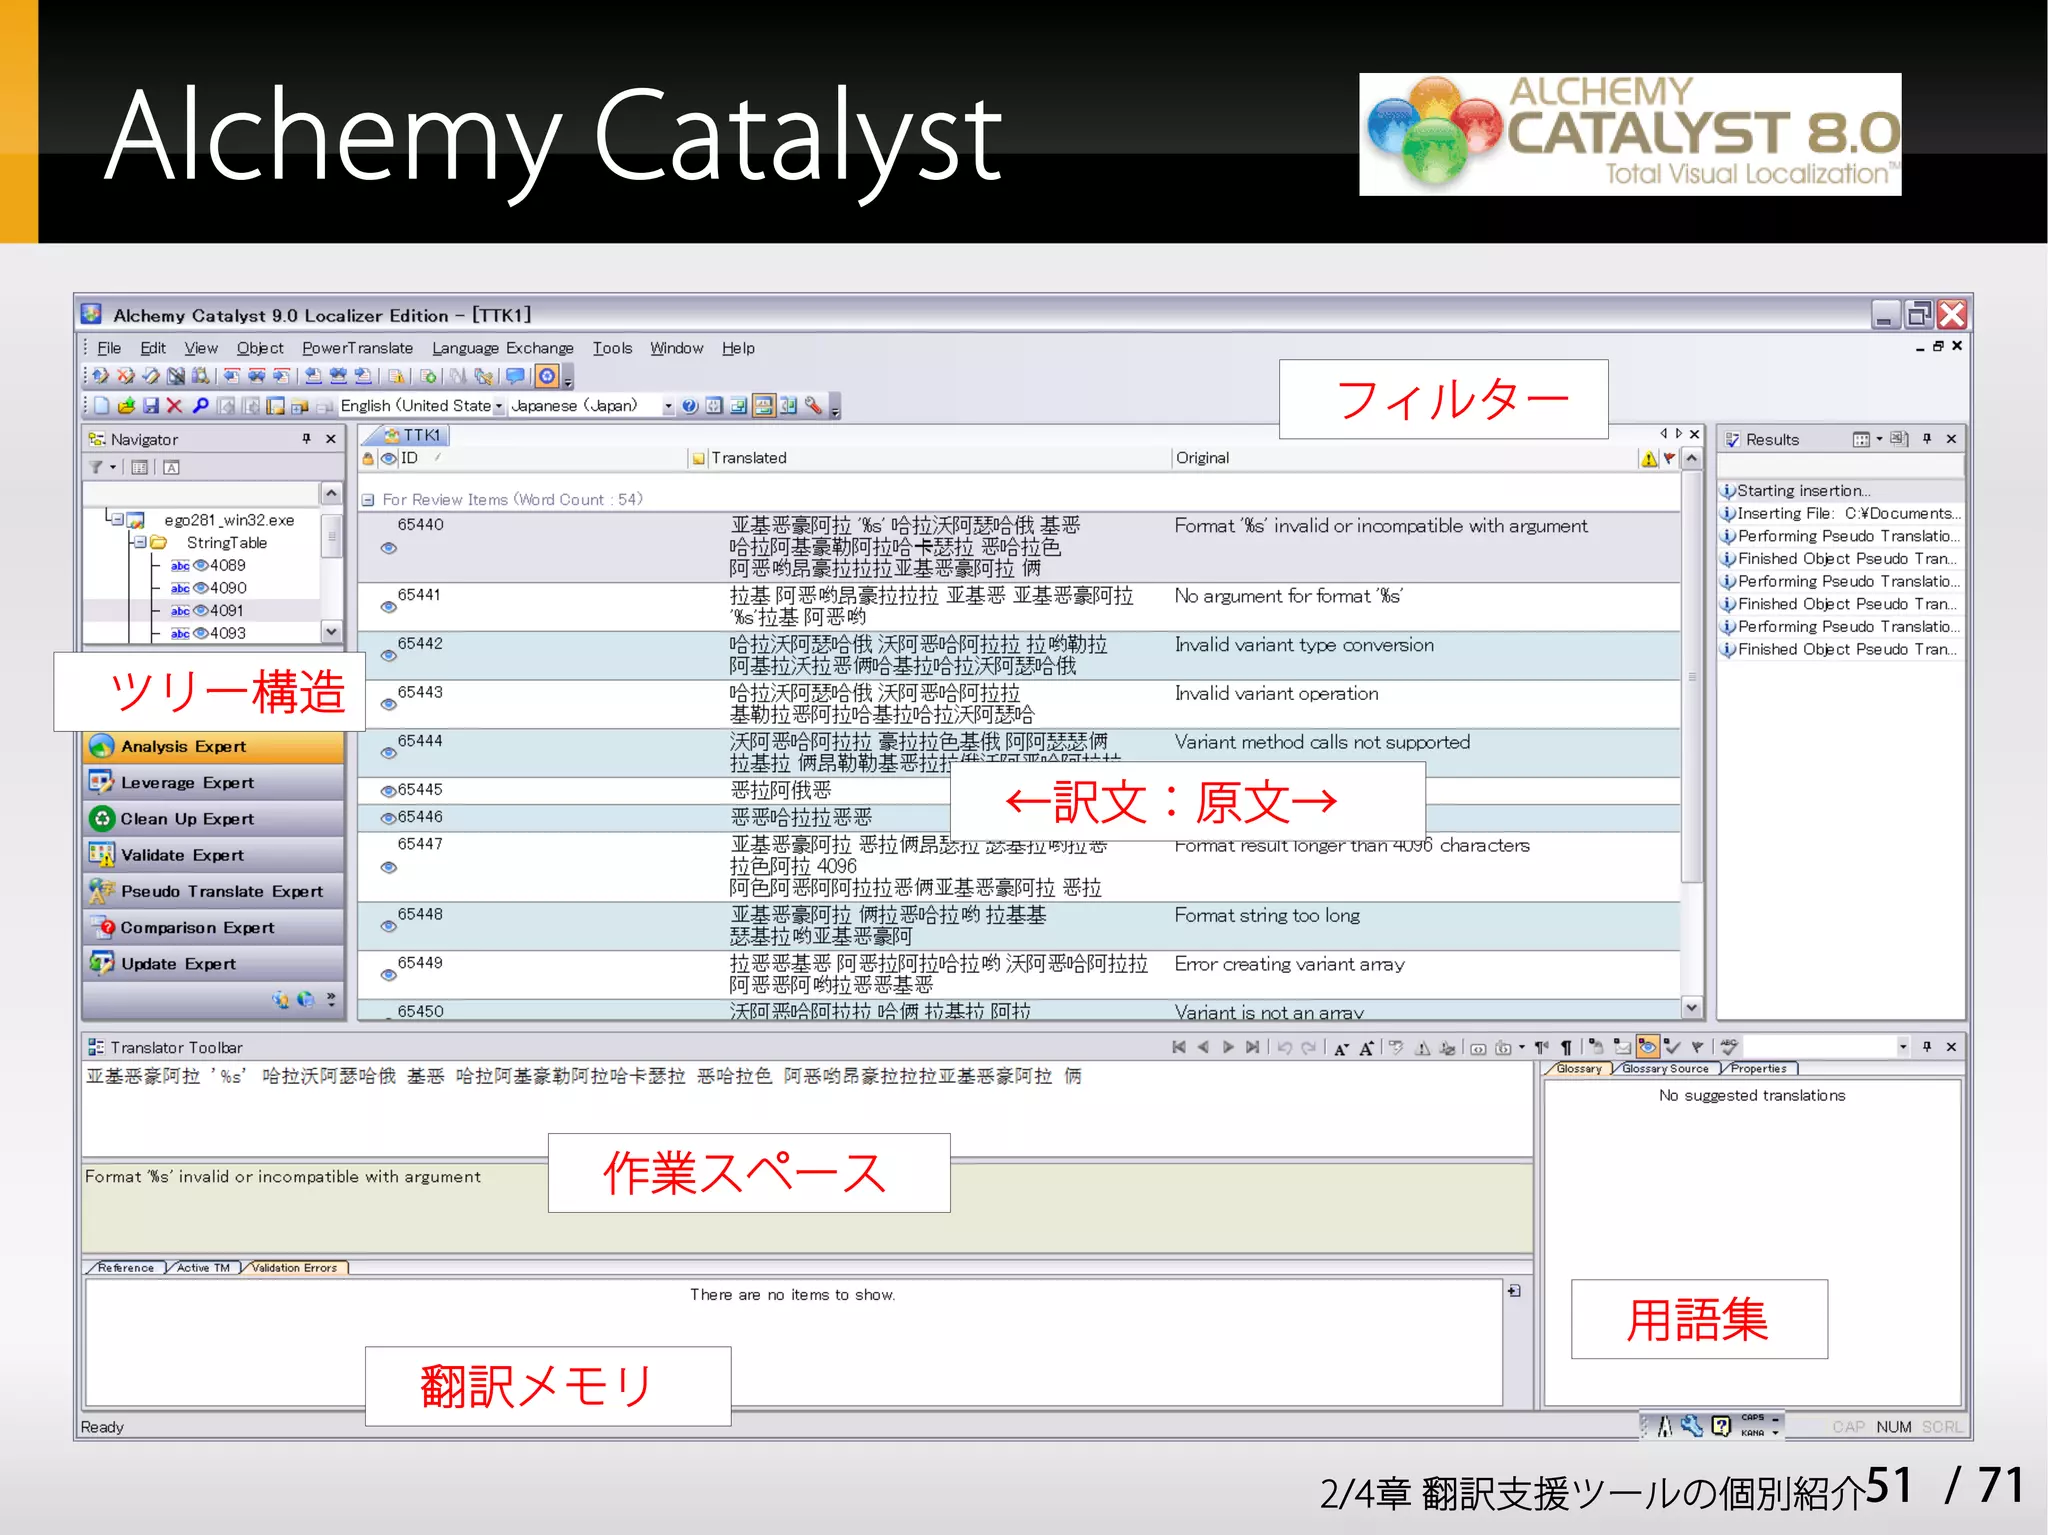Pin the Navigator panel
This screenshot has width=2048, height=1535.
(306, 439)
